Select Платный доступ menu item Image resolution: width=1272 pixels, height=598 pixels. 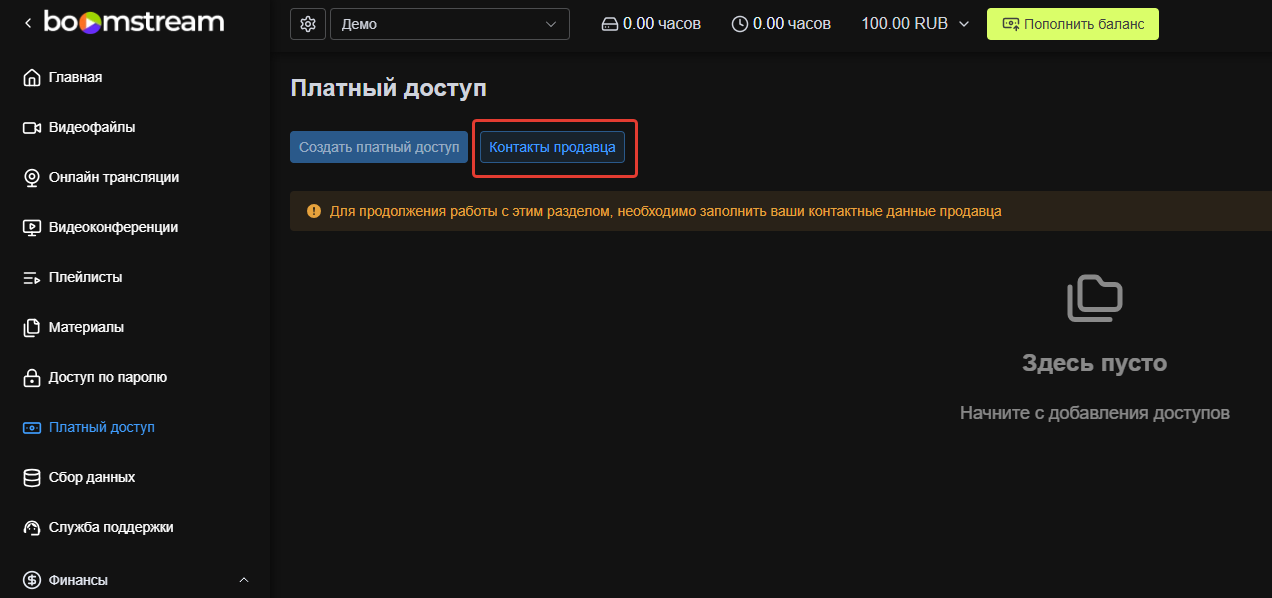click(x=102, y=427)
